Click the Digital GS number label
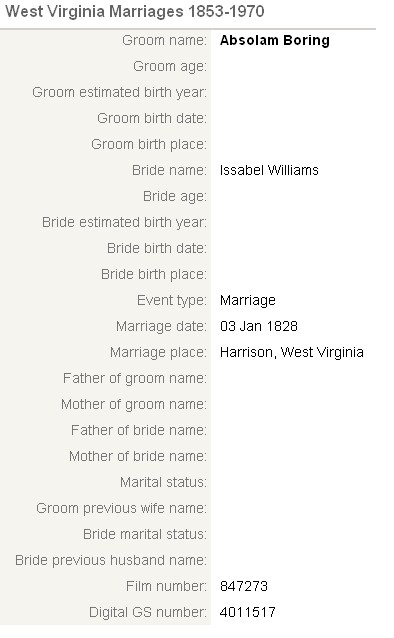This screenshot has width=394, height=638. point(148,612)
